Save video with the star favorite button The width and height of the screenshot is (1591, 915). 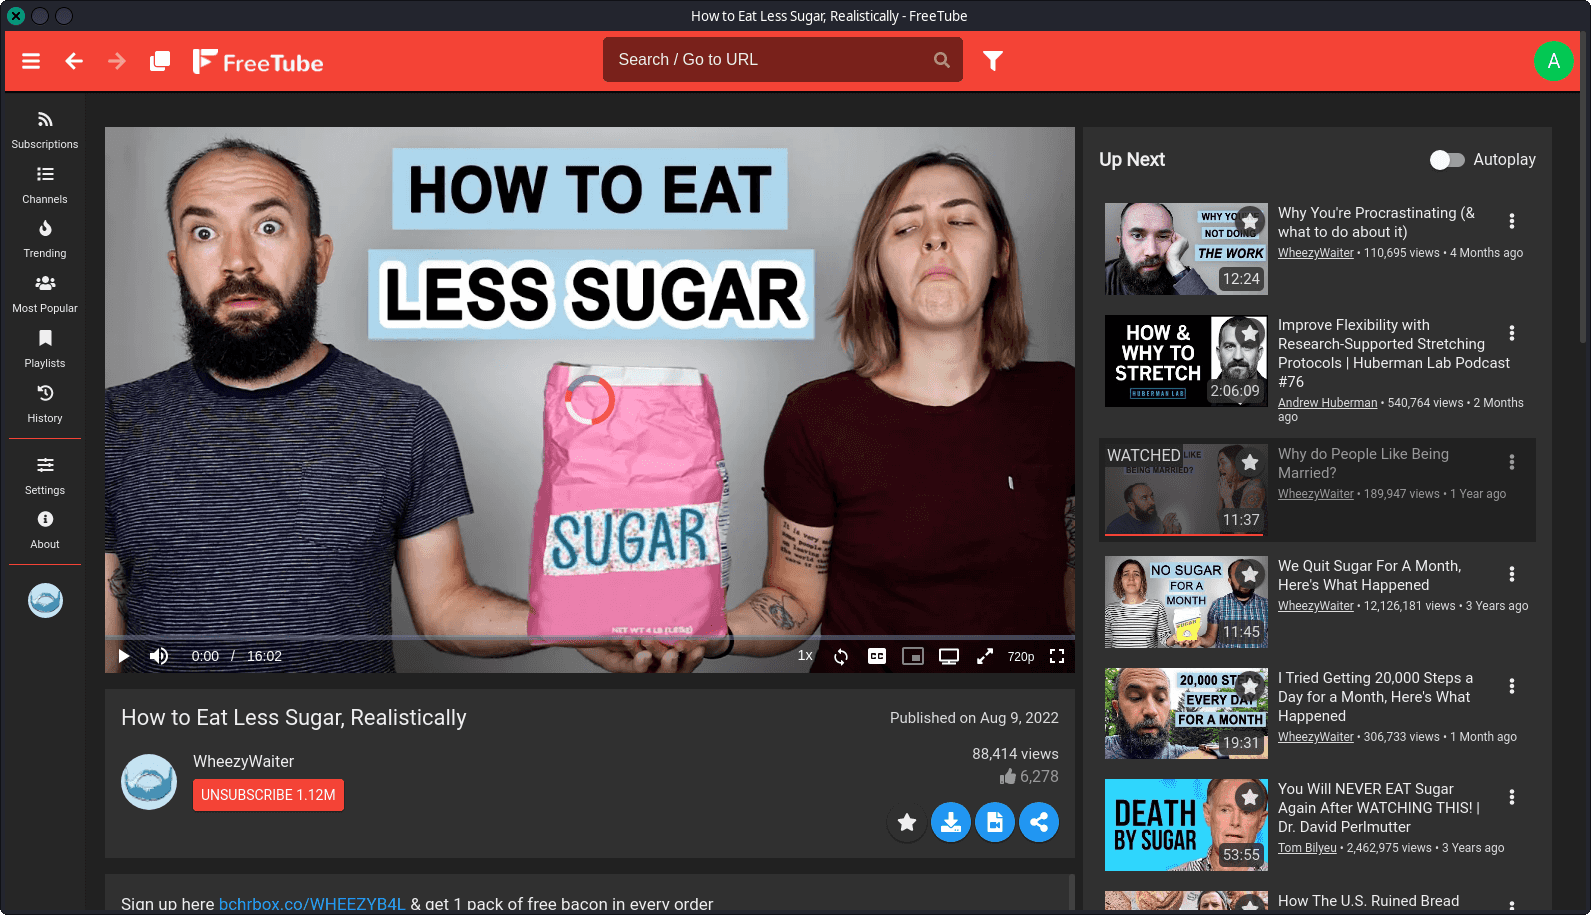click(907, 822)
